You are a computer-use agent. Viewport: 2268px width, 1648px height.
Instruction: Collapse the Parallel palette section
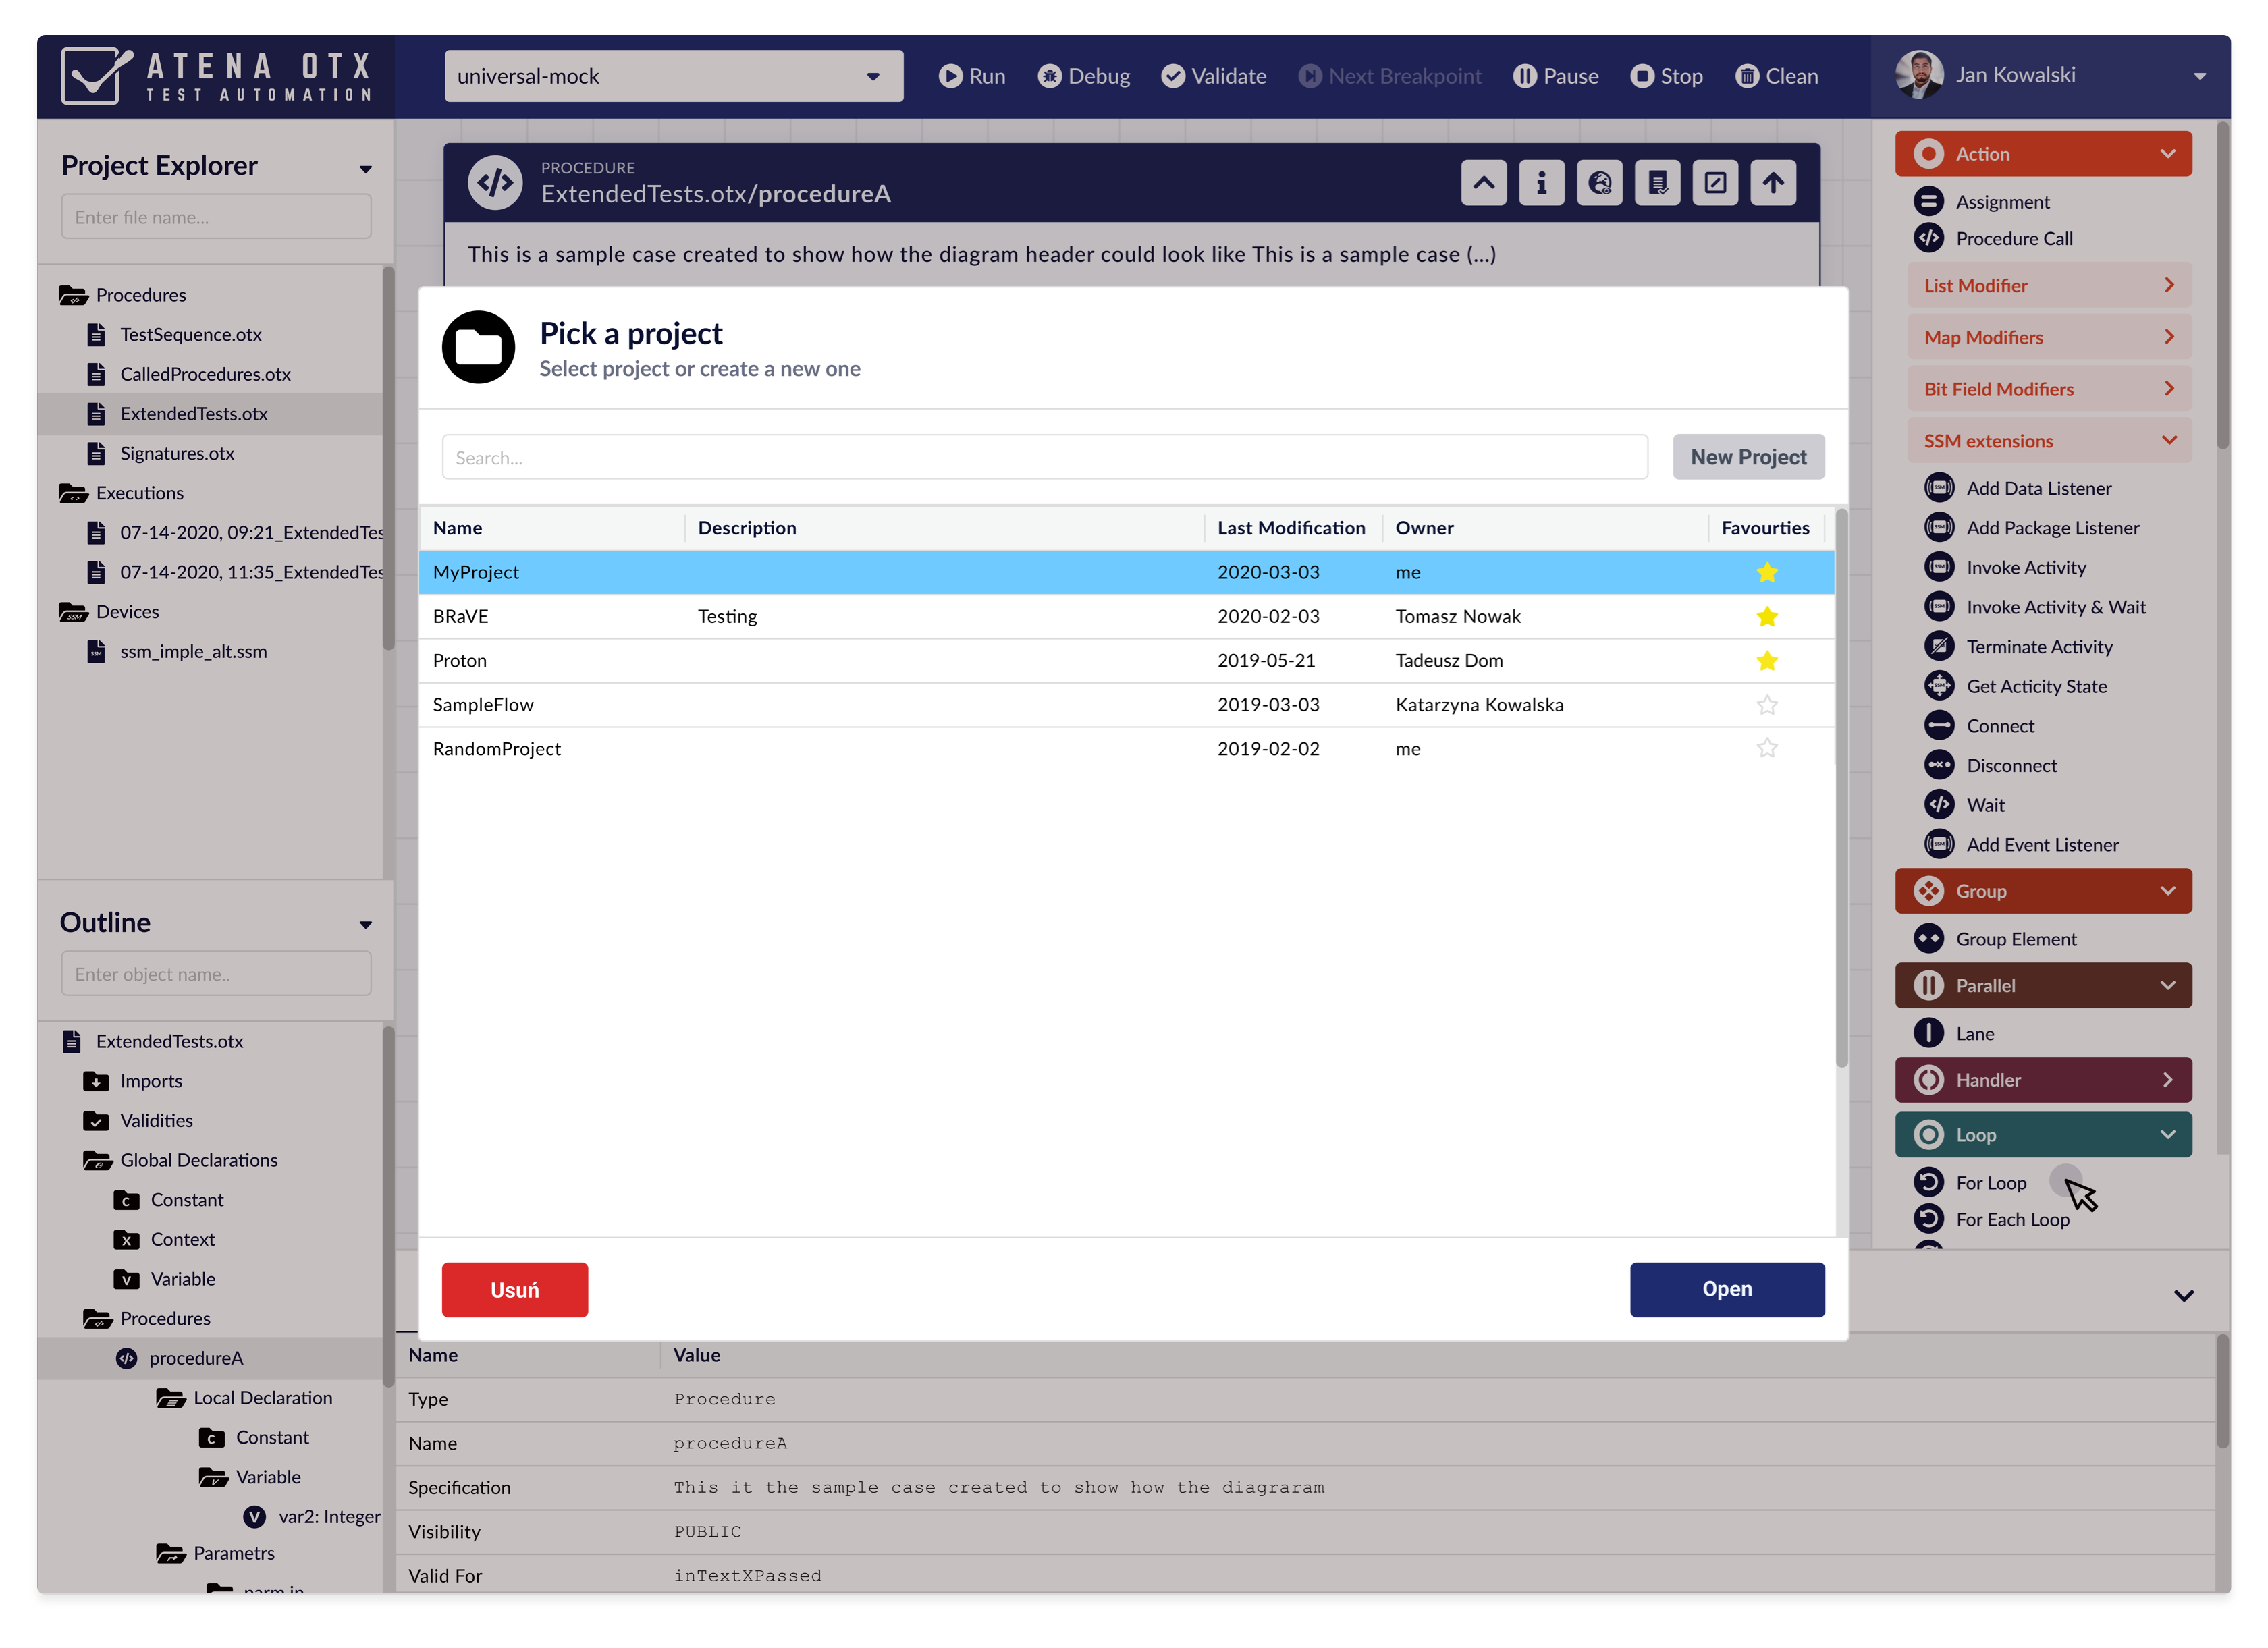pyautogui.click(x=2043, y=985)
